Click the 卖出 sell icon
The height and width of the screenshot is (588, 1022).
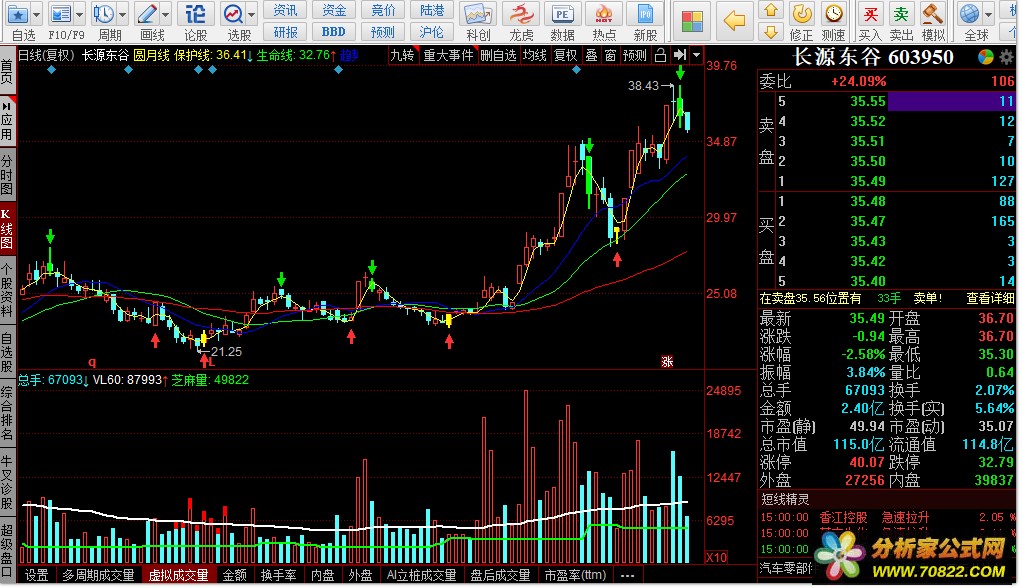pos(901,14)
